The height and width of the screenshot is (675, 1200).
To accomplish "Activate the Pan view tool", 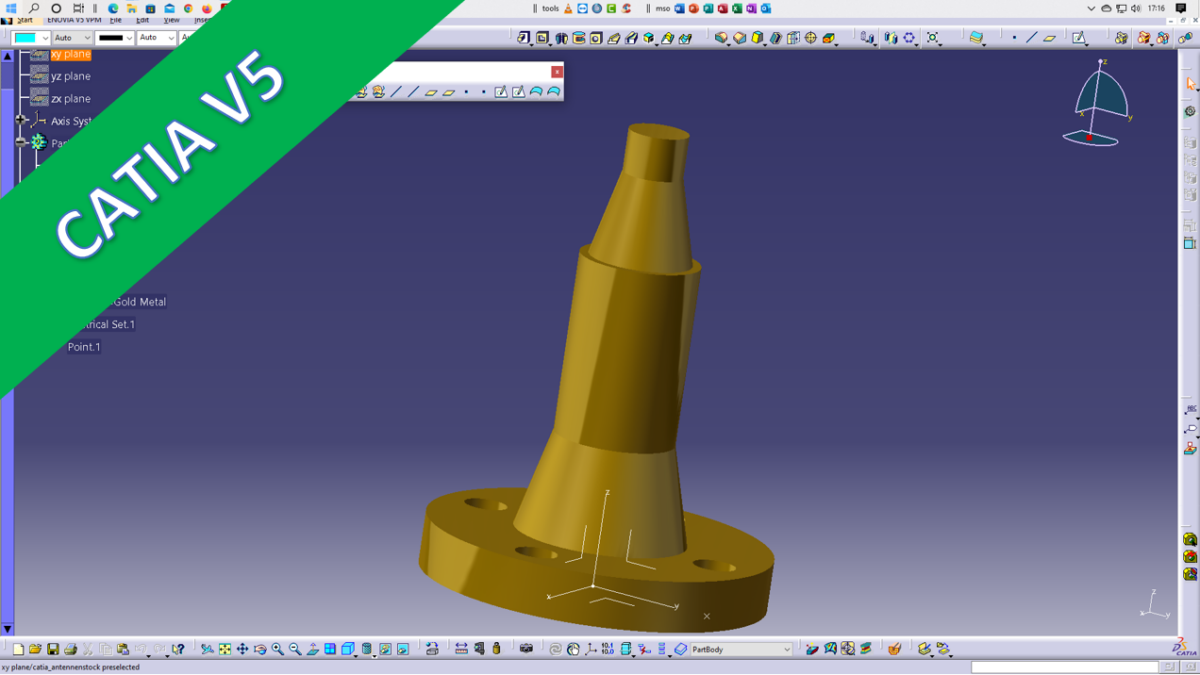I will [242, 649].
